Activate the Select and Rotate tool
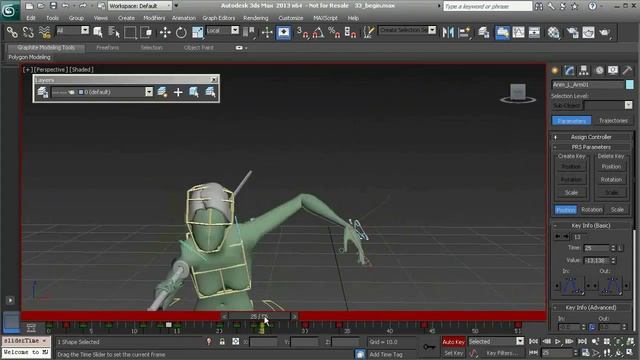The image size is (640, 360). tap(181, 32)
